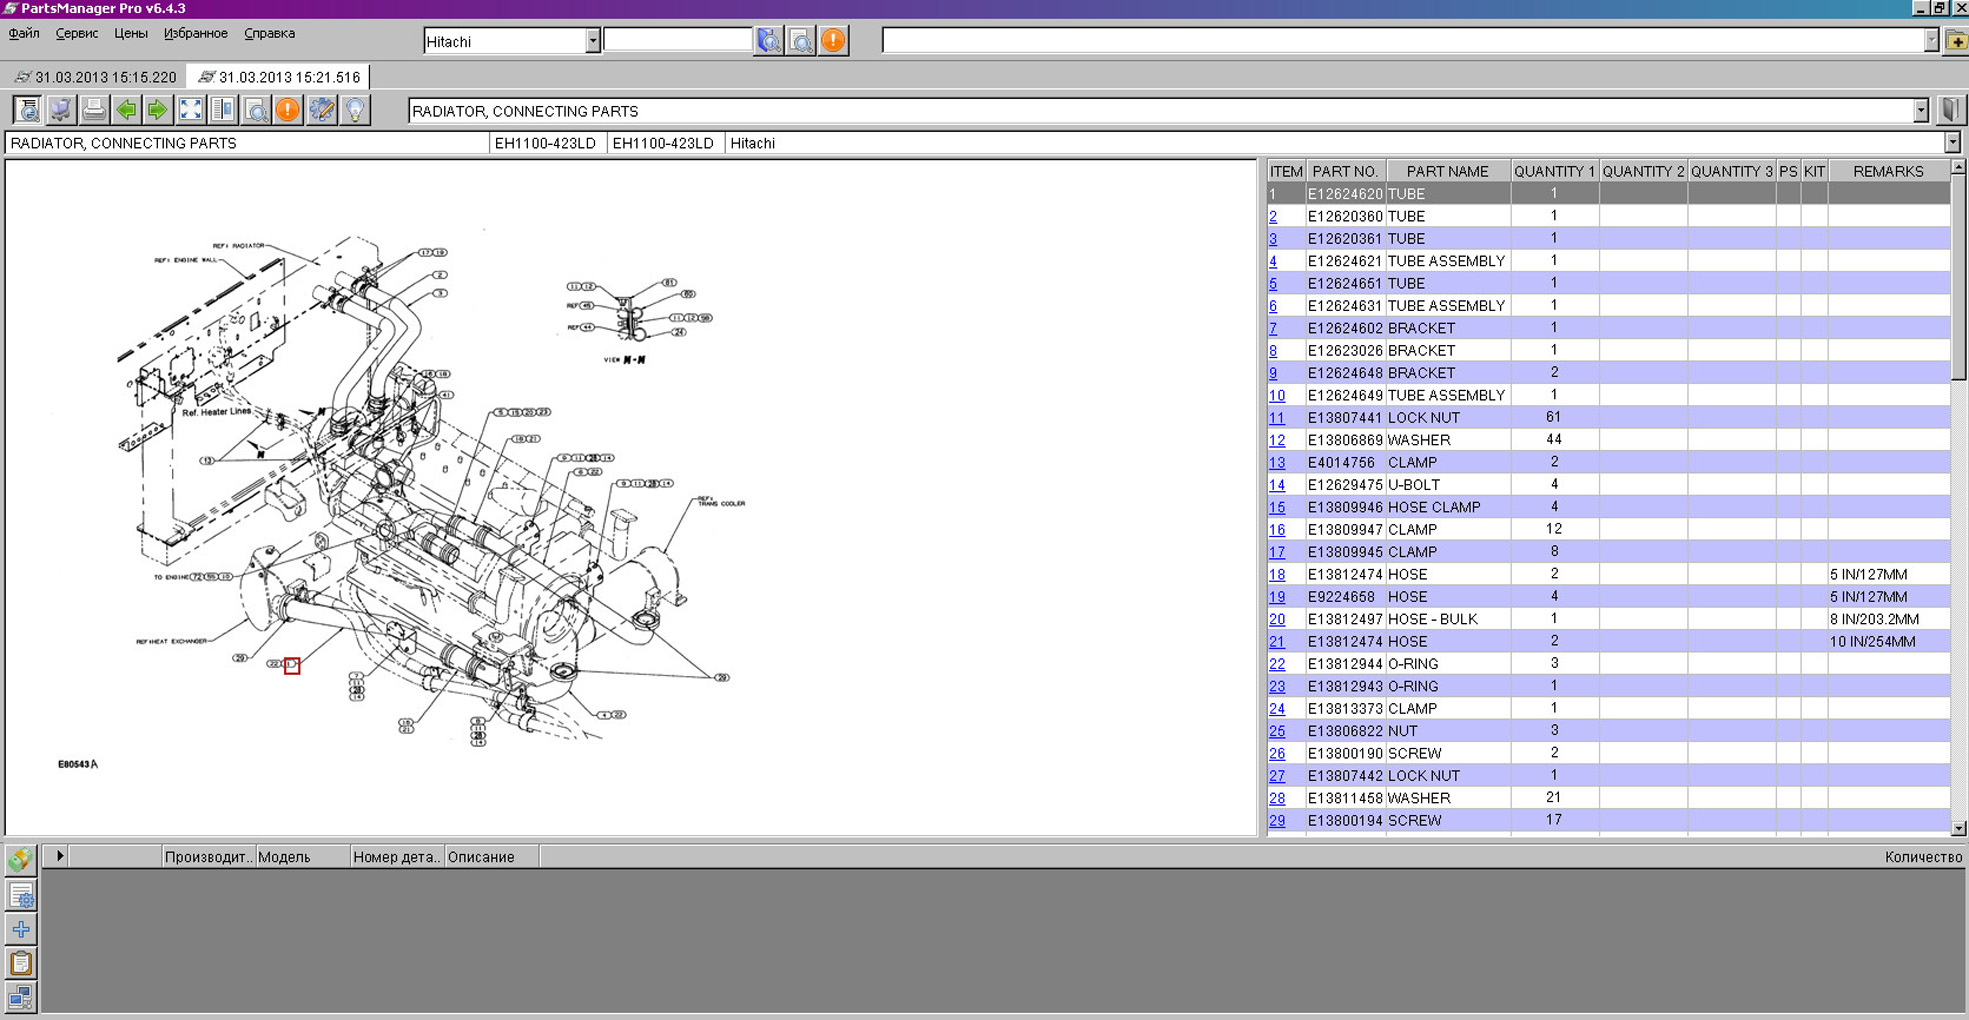Click the blue plus icon in the left sidebar
Viewport: 1969px width, 1020px height.
[x=21, y=929]
